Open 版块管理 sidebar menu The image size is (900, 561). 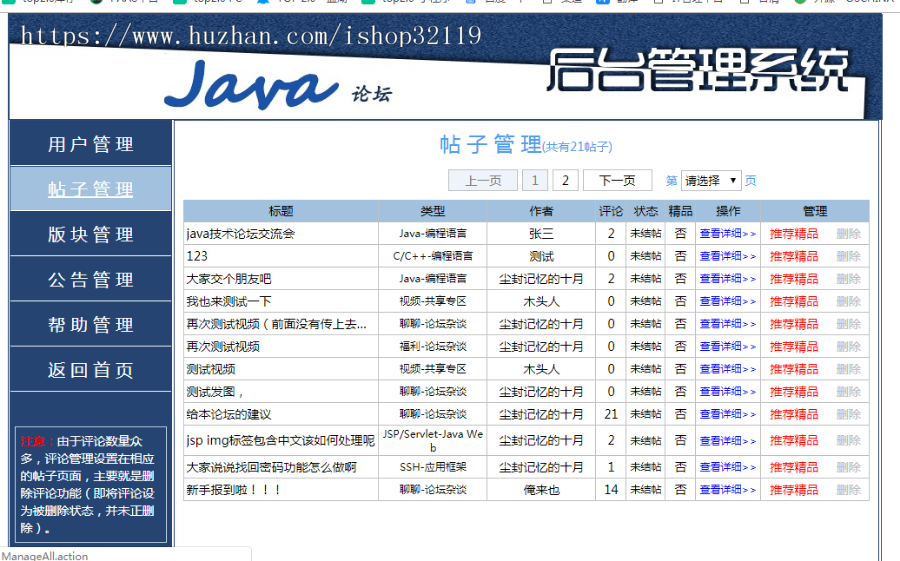[x=91, y=234]
